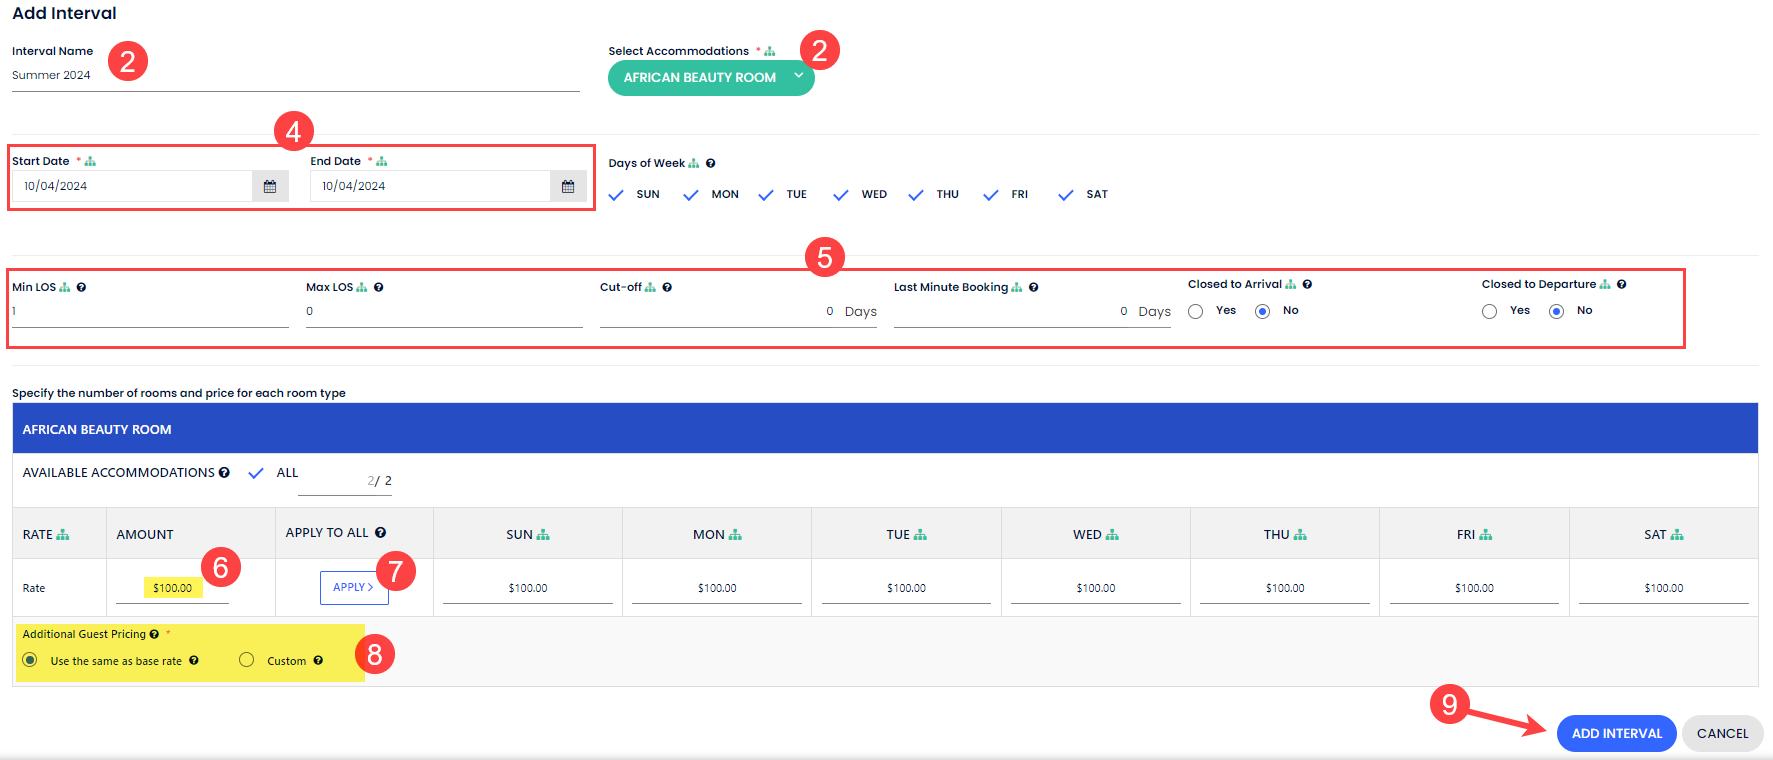Uncheck the SUN day of week checkbox

click(x=617, y=195)
